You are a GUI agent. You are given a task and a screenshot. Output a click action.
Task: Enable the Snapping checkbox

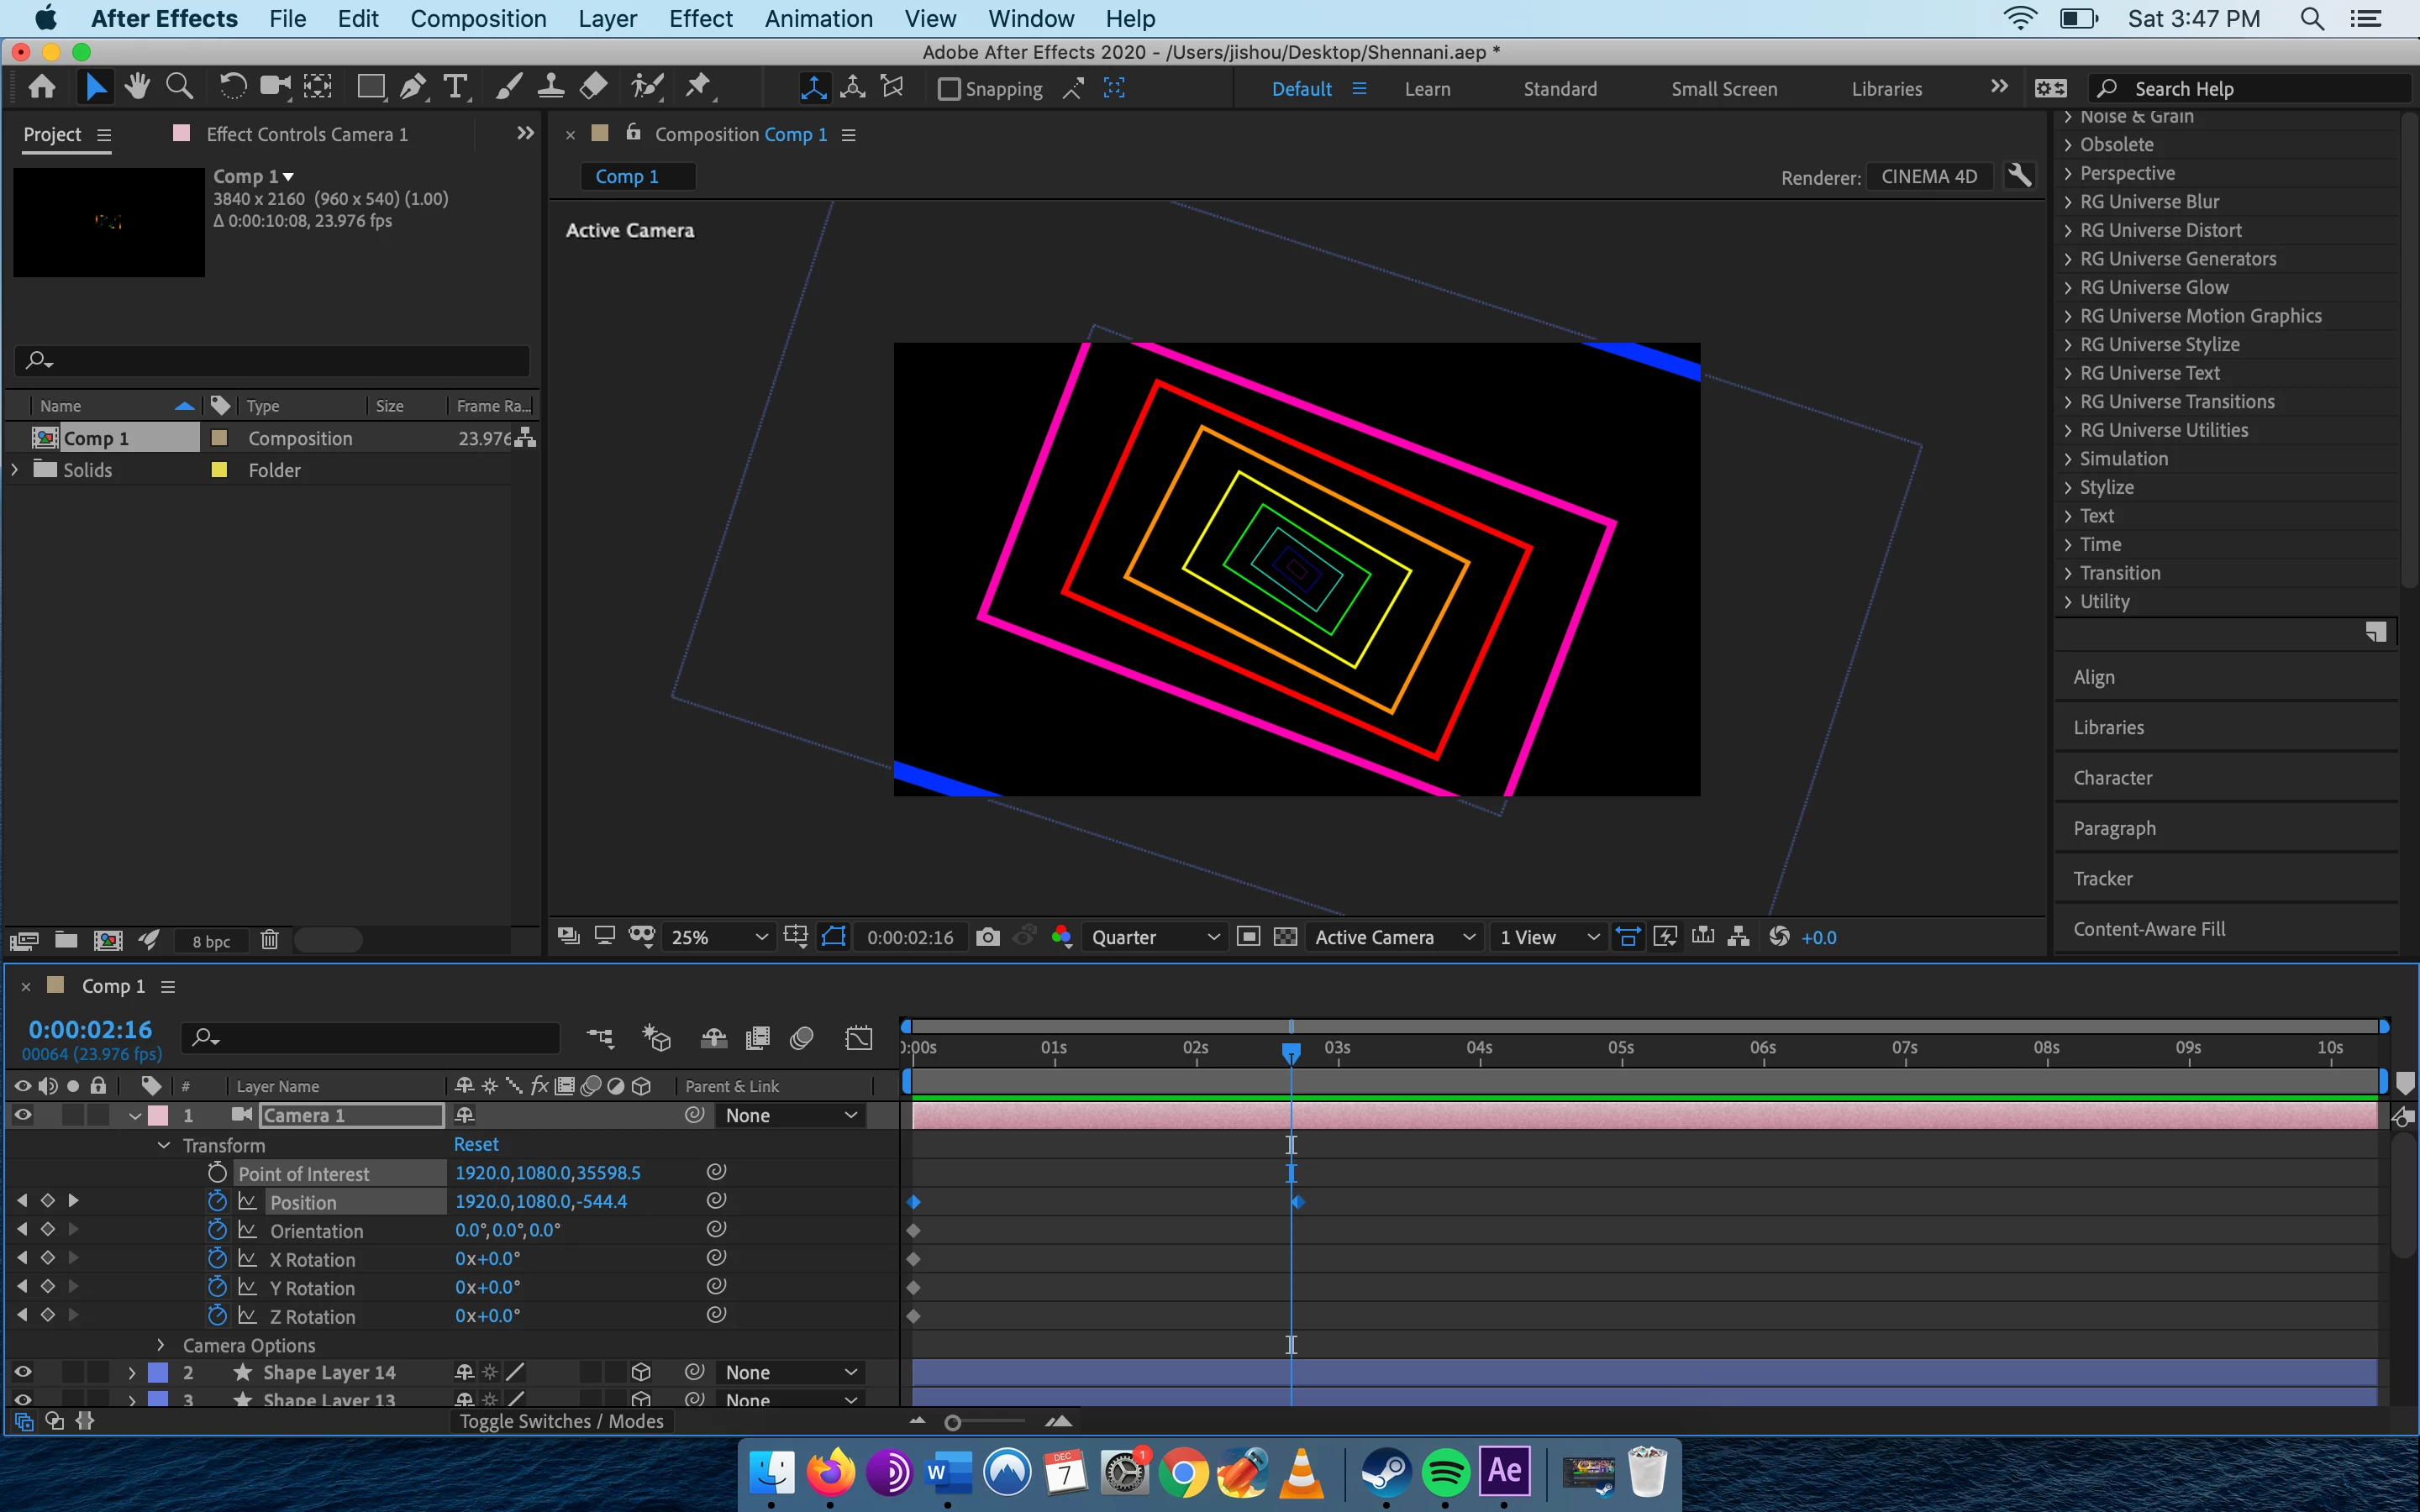pos(949,89)
